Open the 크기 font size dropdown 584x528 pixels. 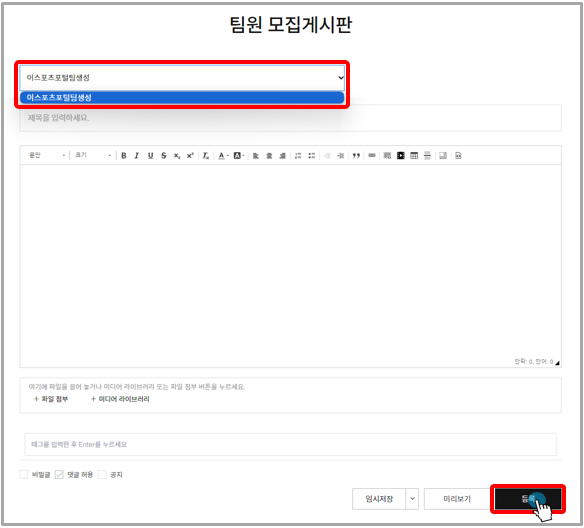(x=93, y=155)
